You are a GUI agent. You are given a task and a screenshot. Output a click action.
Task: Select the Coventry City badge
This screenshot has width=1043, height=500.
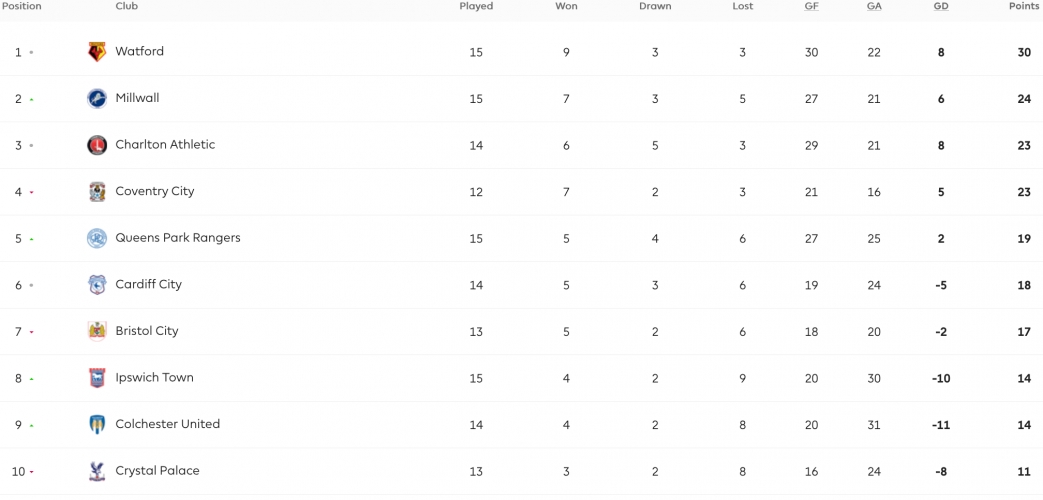point(97,191)
